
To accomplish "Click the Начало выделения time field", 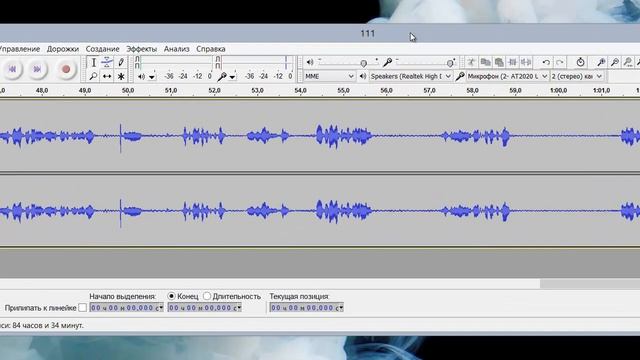I will [x=127, y=308].
